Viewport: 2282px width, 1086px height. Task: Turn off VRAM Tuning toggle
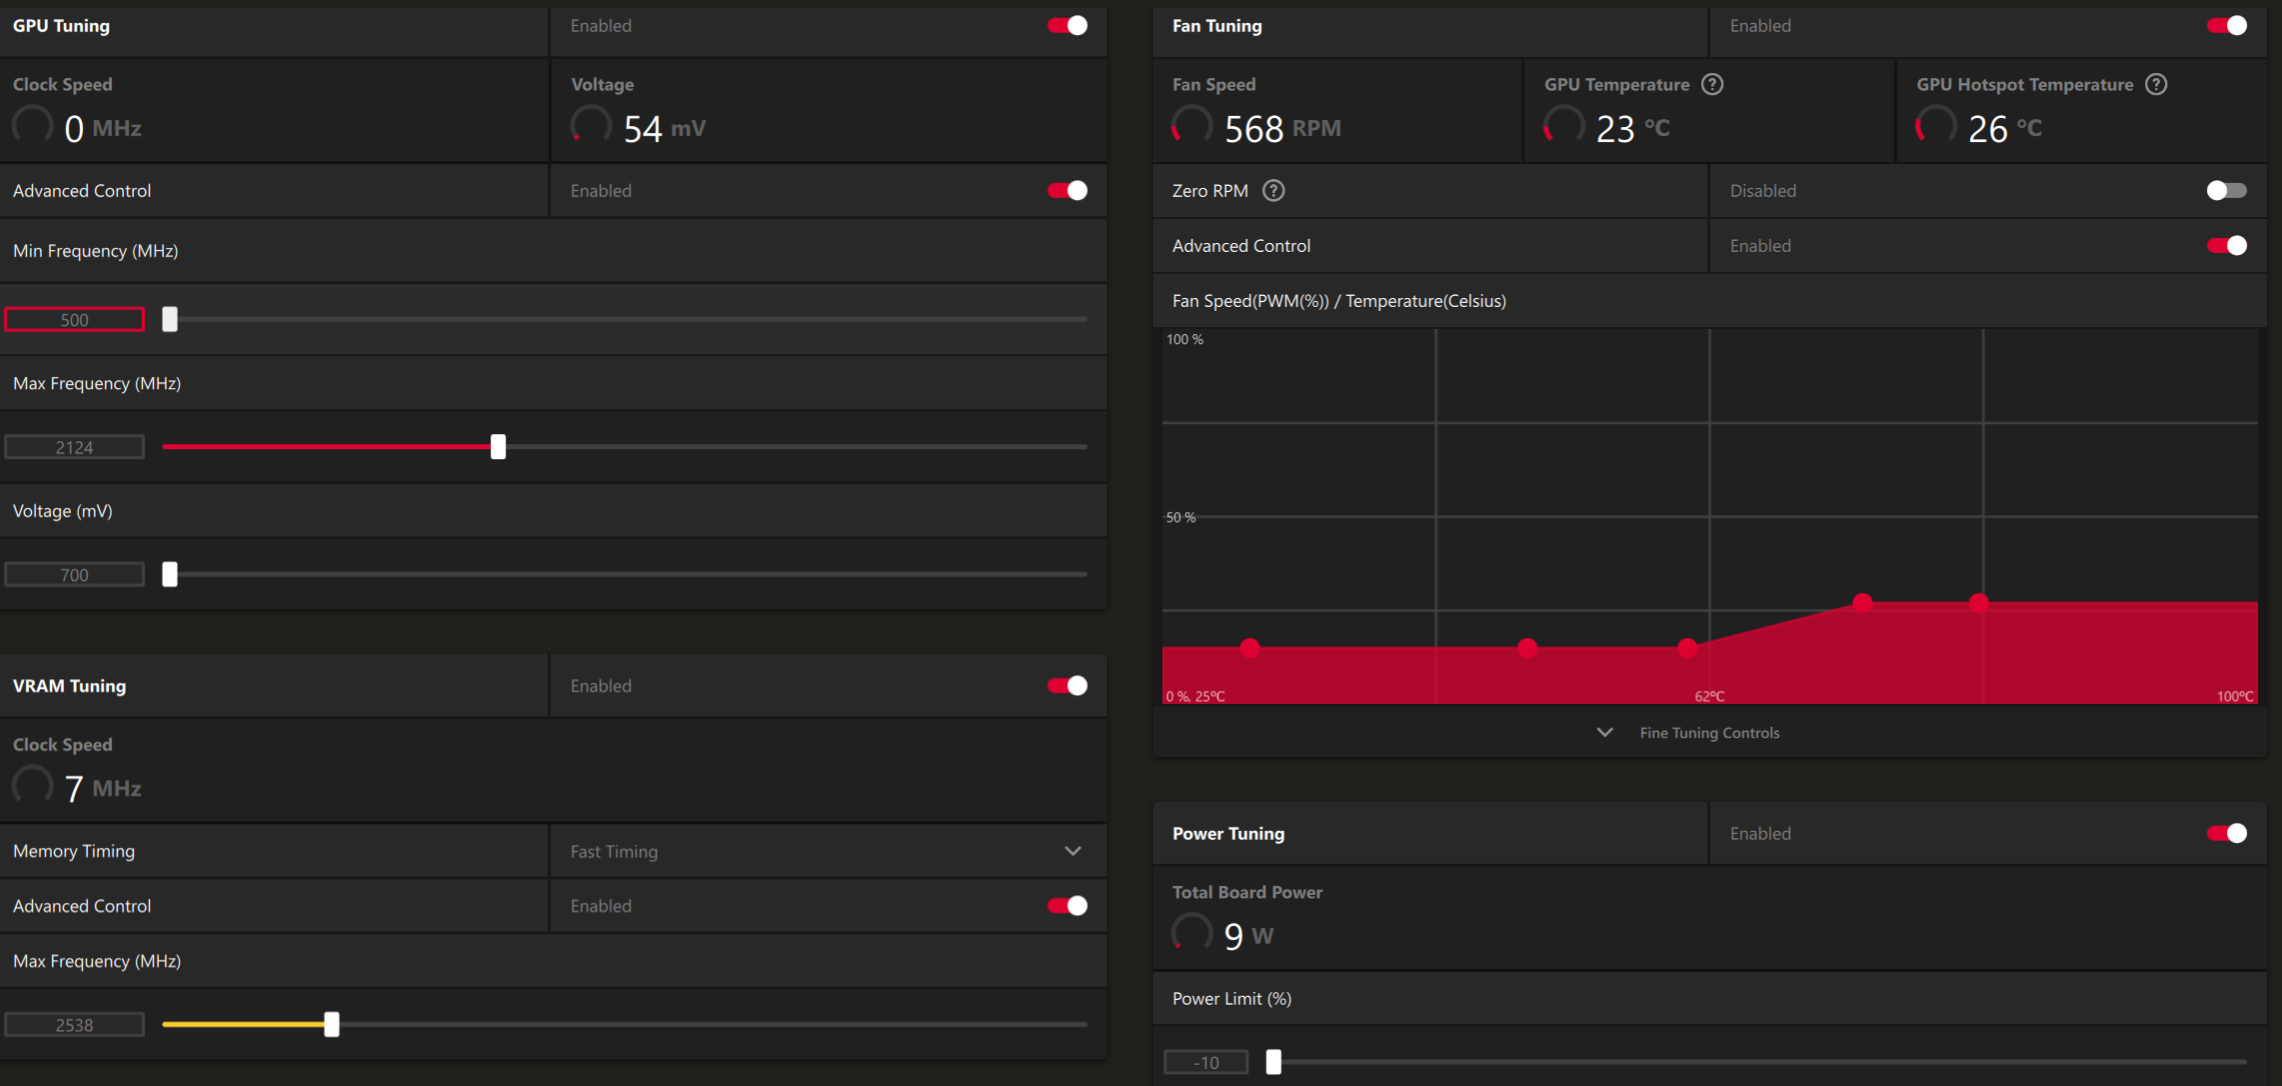pyautogui.click(x=1067, y=686)
